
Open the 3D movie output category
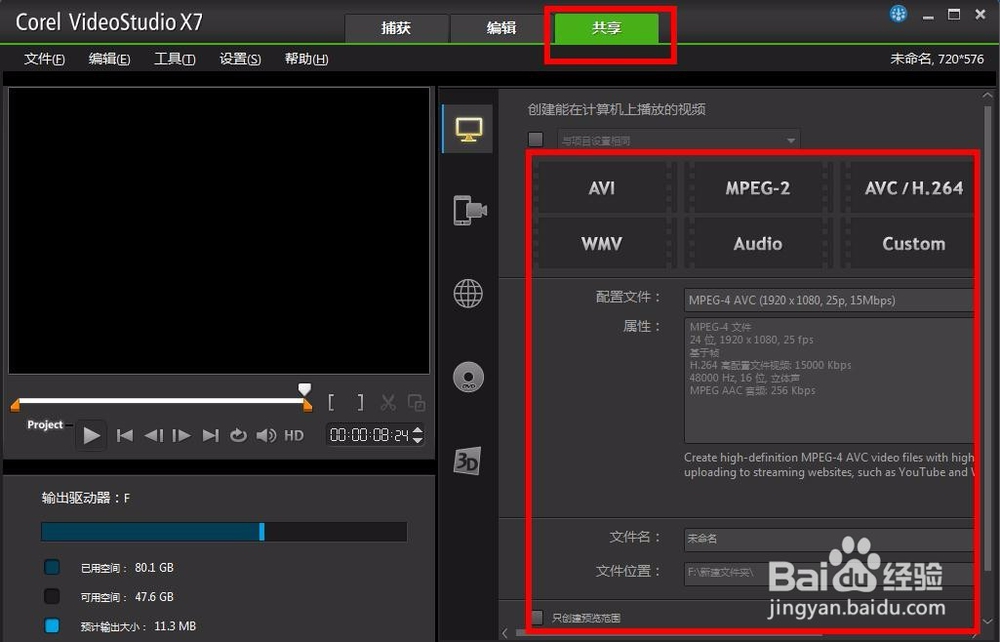(x=467, y=460)
